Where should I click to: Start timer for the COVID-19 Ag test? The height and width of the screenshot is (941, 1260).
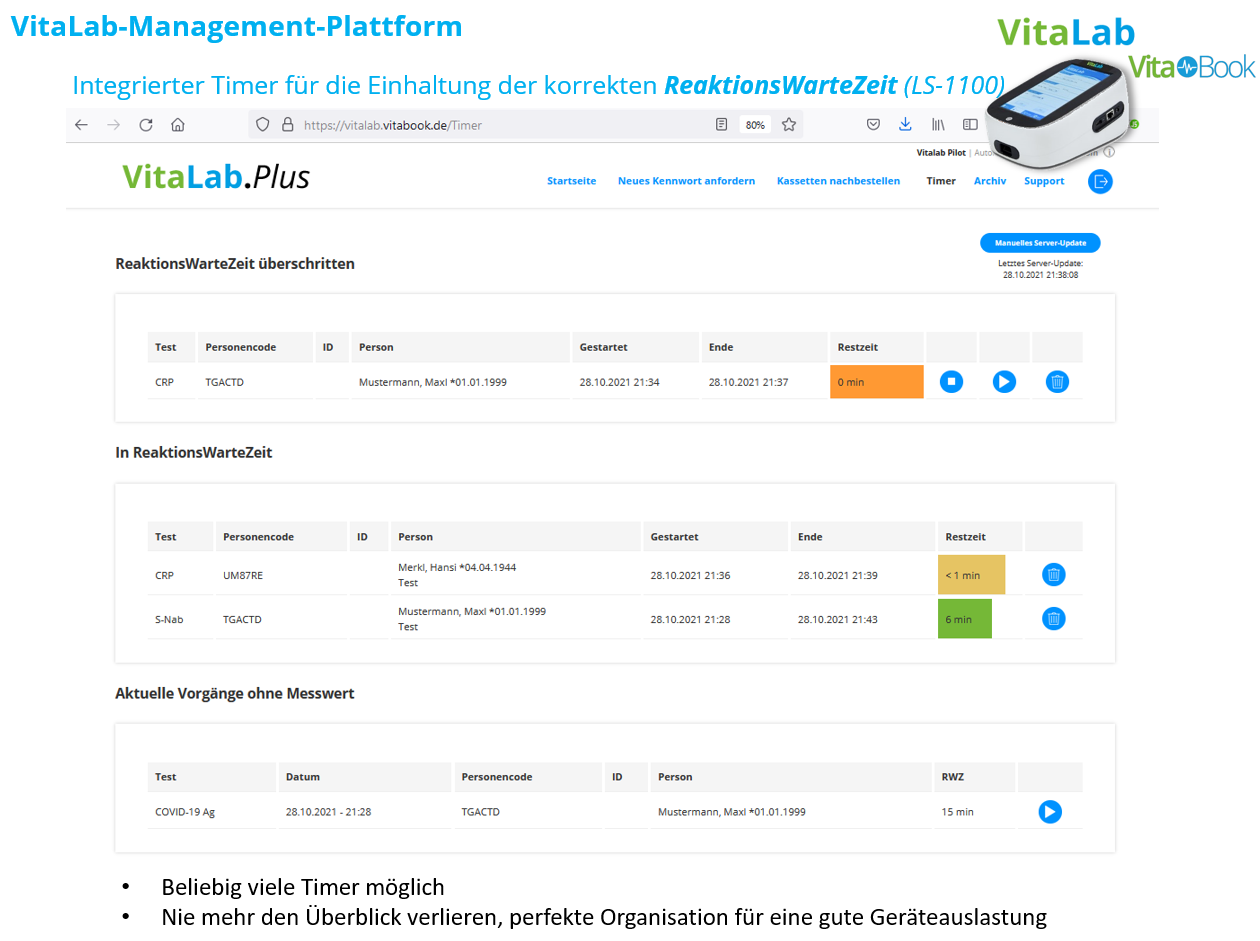[1049, 812]
